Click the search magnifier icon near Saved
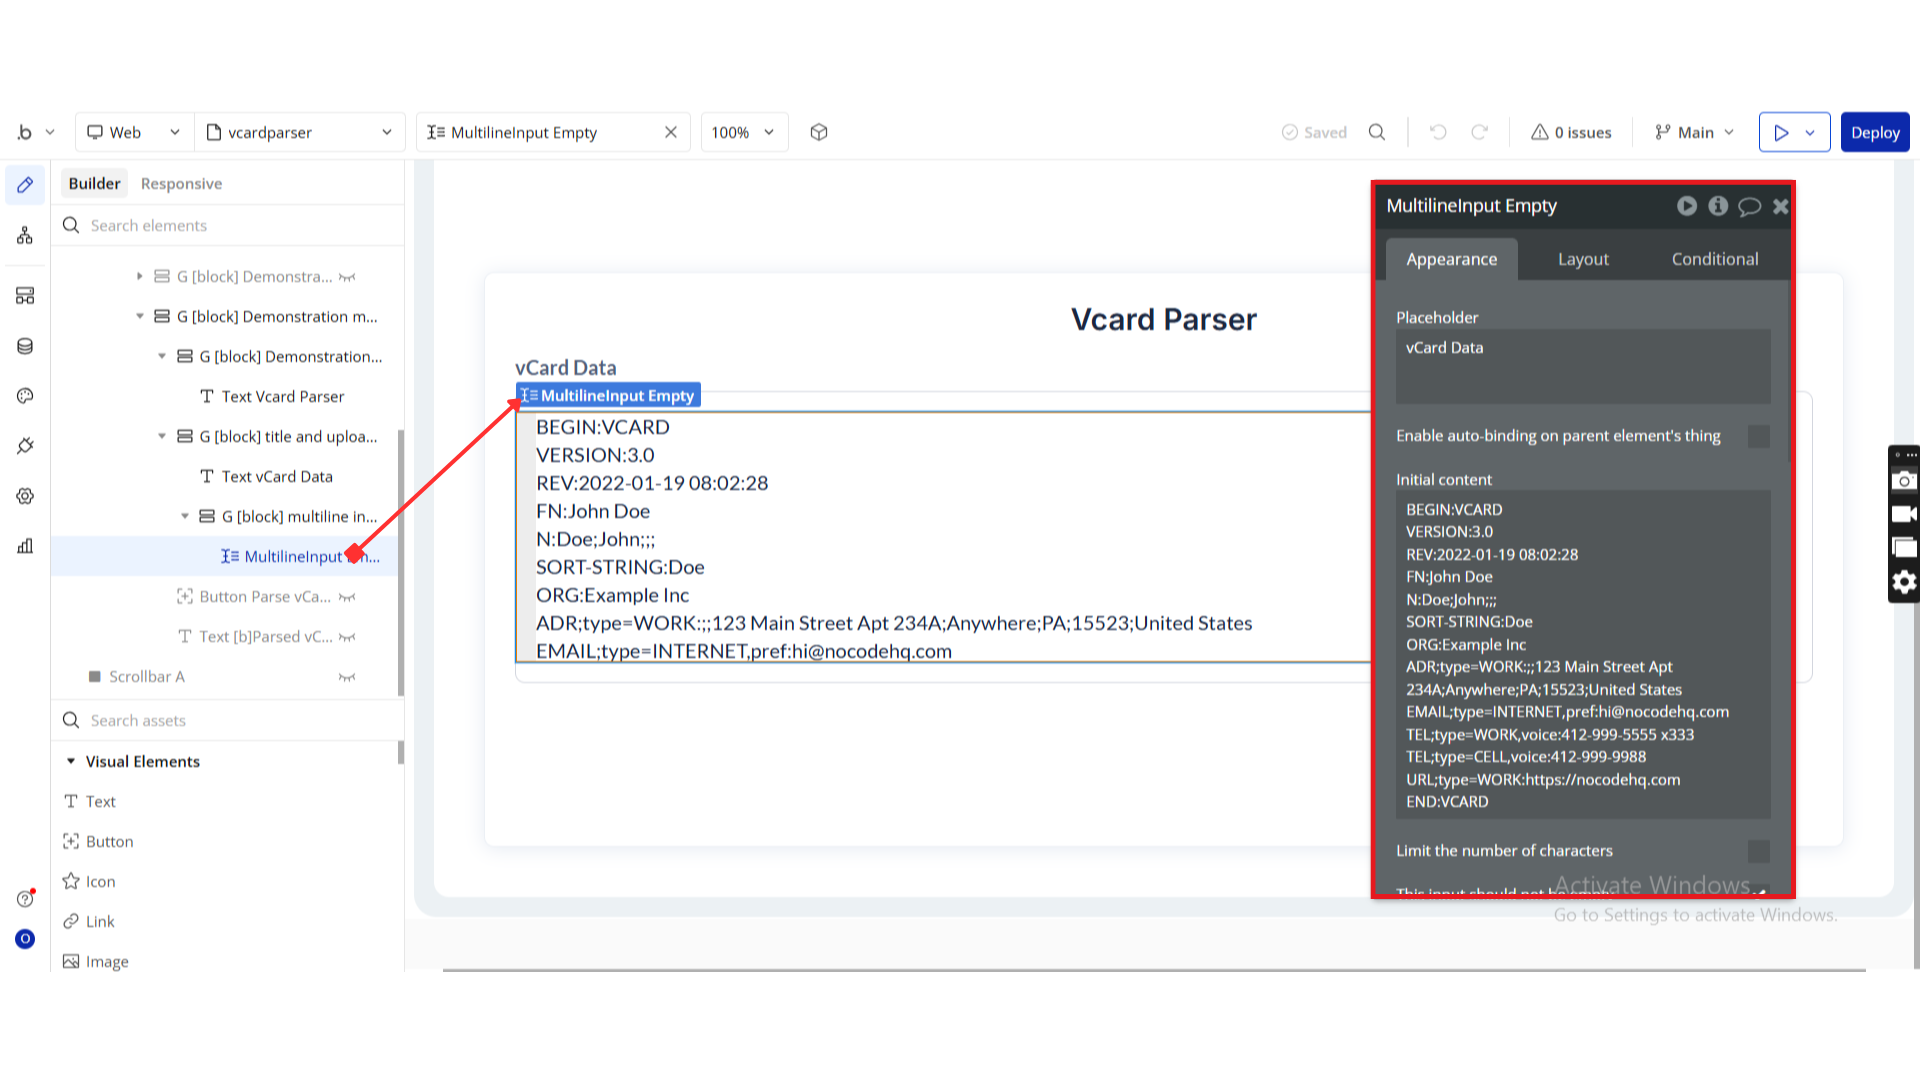The height and width of the screenshot is (1080, 1920). coord(1377,132)
